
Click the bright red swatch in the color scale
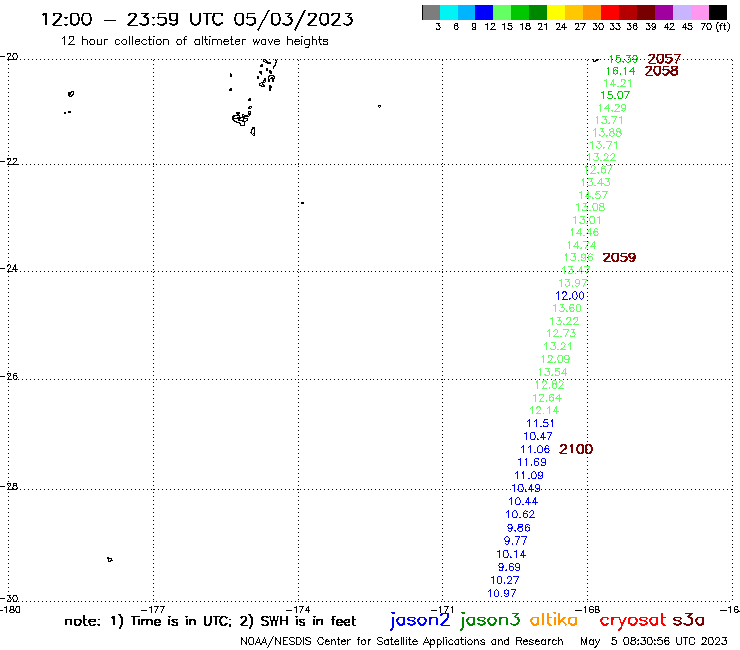click(x=610, y=12)
